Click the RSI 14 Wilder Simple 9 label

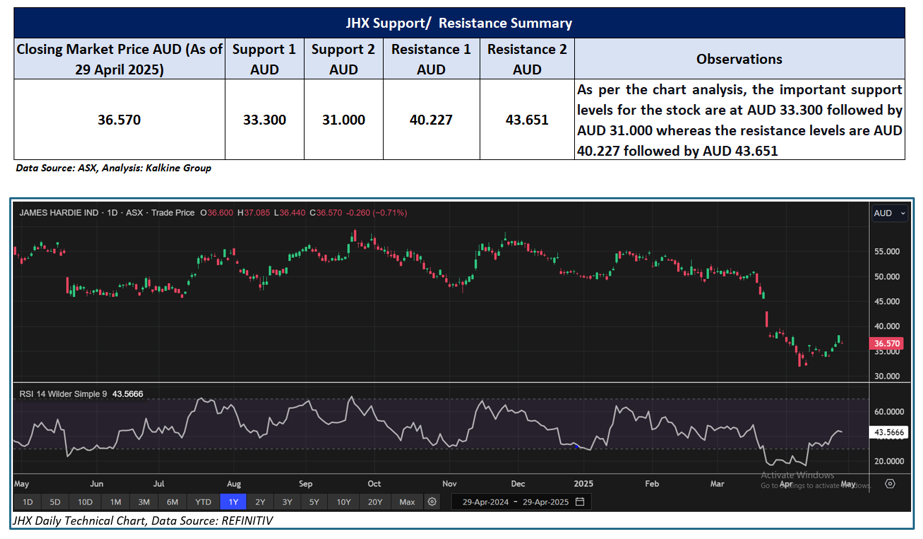pos(63,394)
